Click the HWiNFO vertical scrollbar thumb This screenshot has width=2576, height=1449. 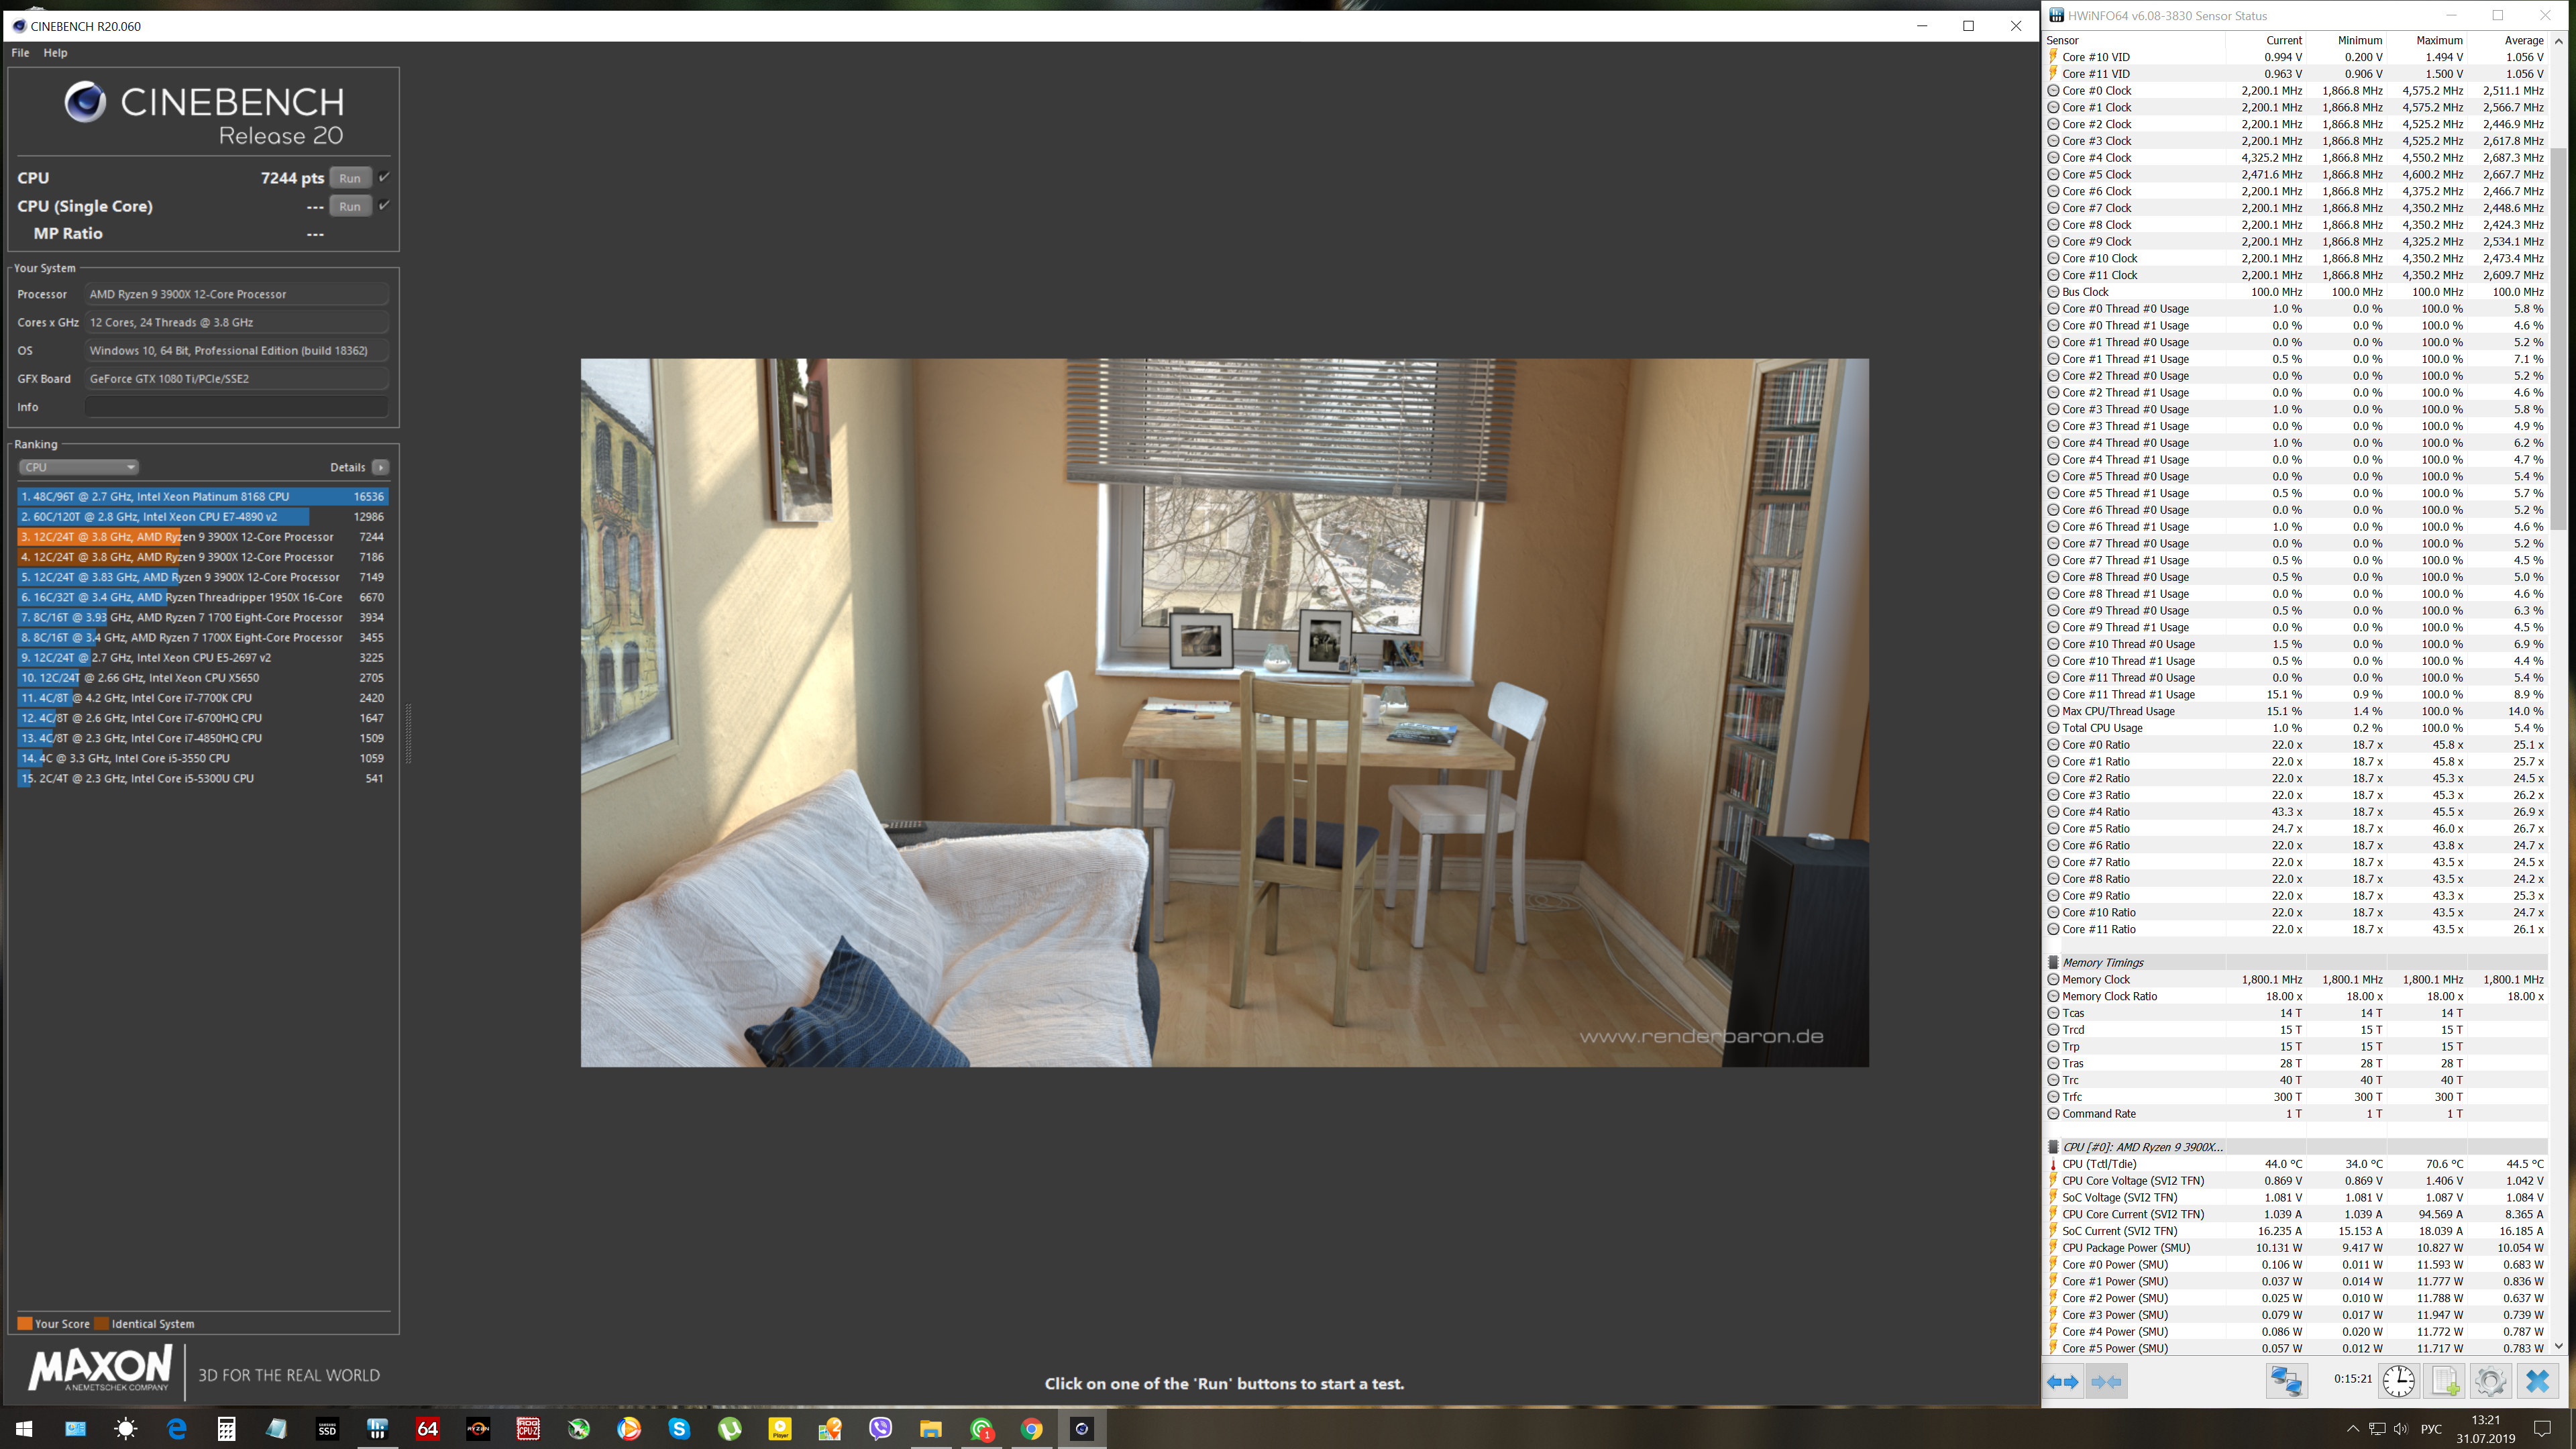[x=2558, y=340]
